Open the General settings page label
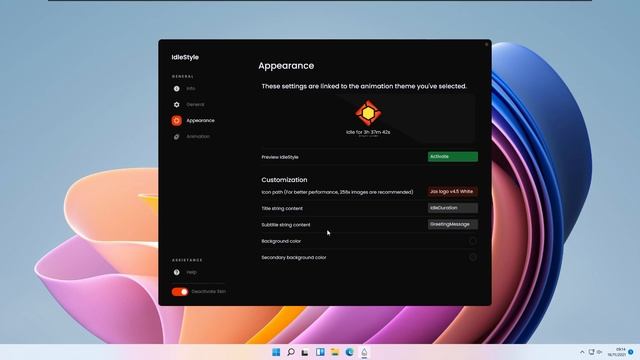This screenshot has height=360, width=640. (x=195, y=104)
